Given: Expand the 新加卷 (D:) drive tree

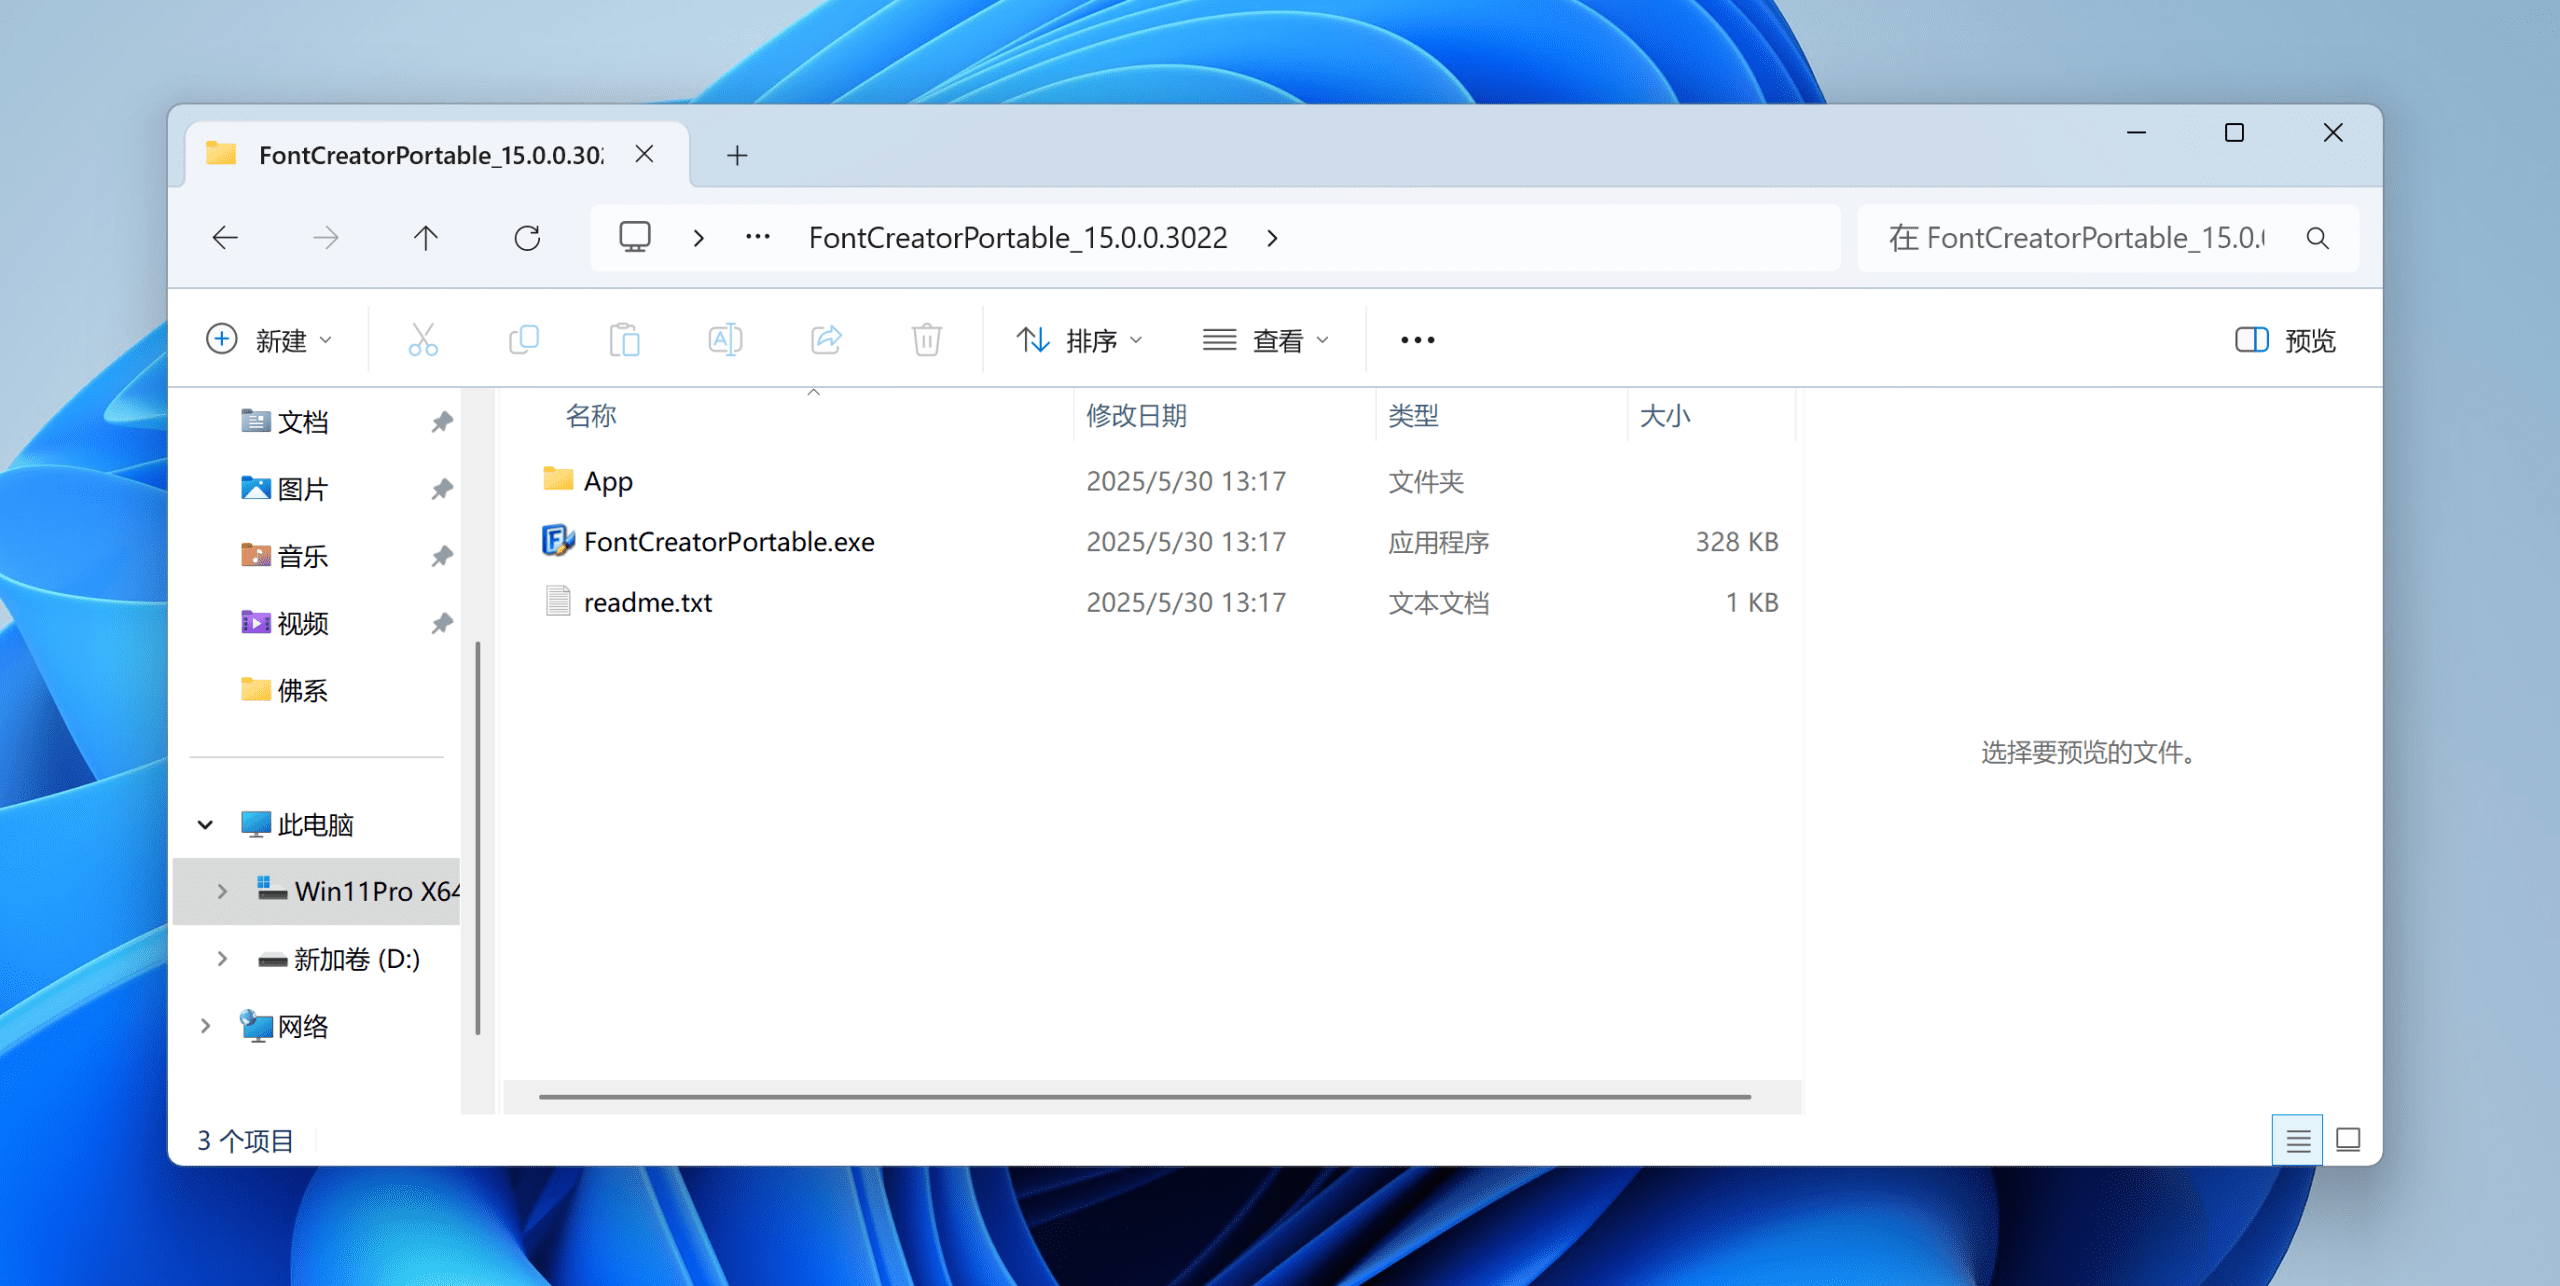Looking at the screenshot, I should [x=222, y=959].
